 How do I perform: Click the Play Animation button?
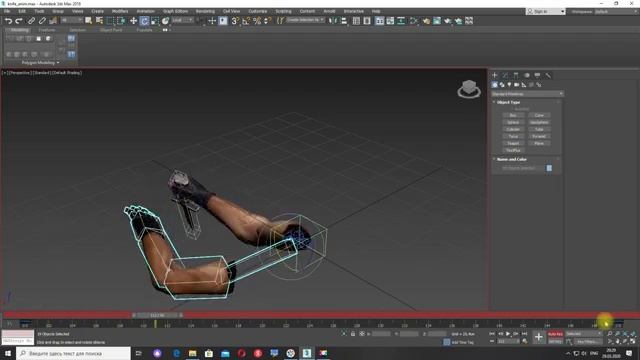click(x=508, y=334)
